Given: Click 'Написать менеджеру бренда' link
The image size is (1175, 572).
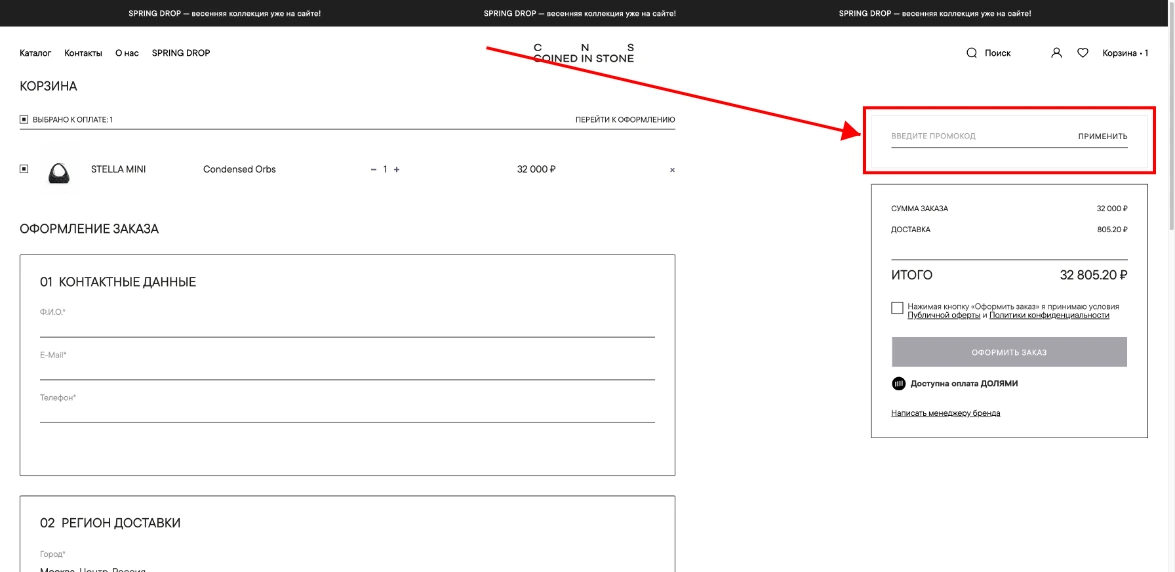Looking at the screenshot, I should [x=946, y=413].
